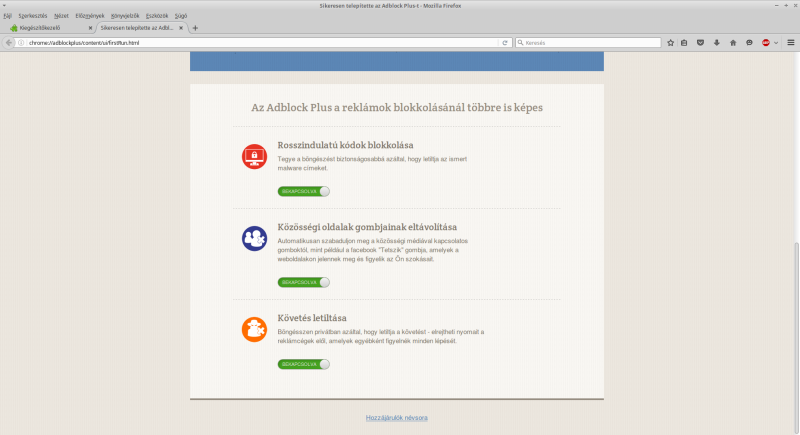Click the blue social media buttons icon
Screen dimensions: 800x435
tap(254, 238)
